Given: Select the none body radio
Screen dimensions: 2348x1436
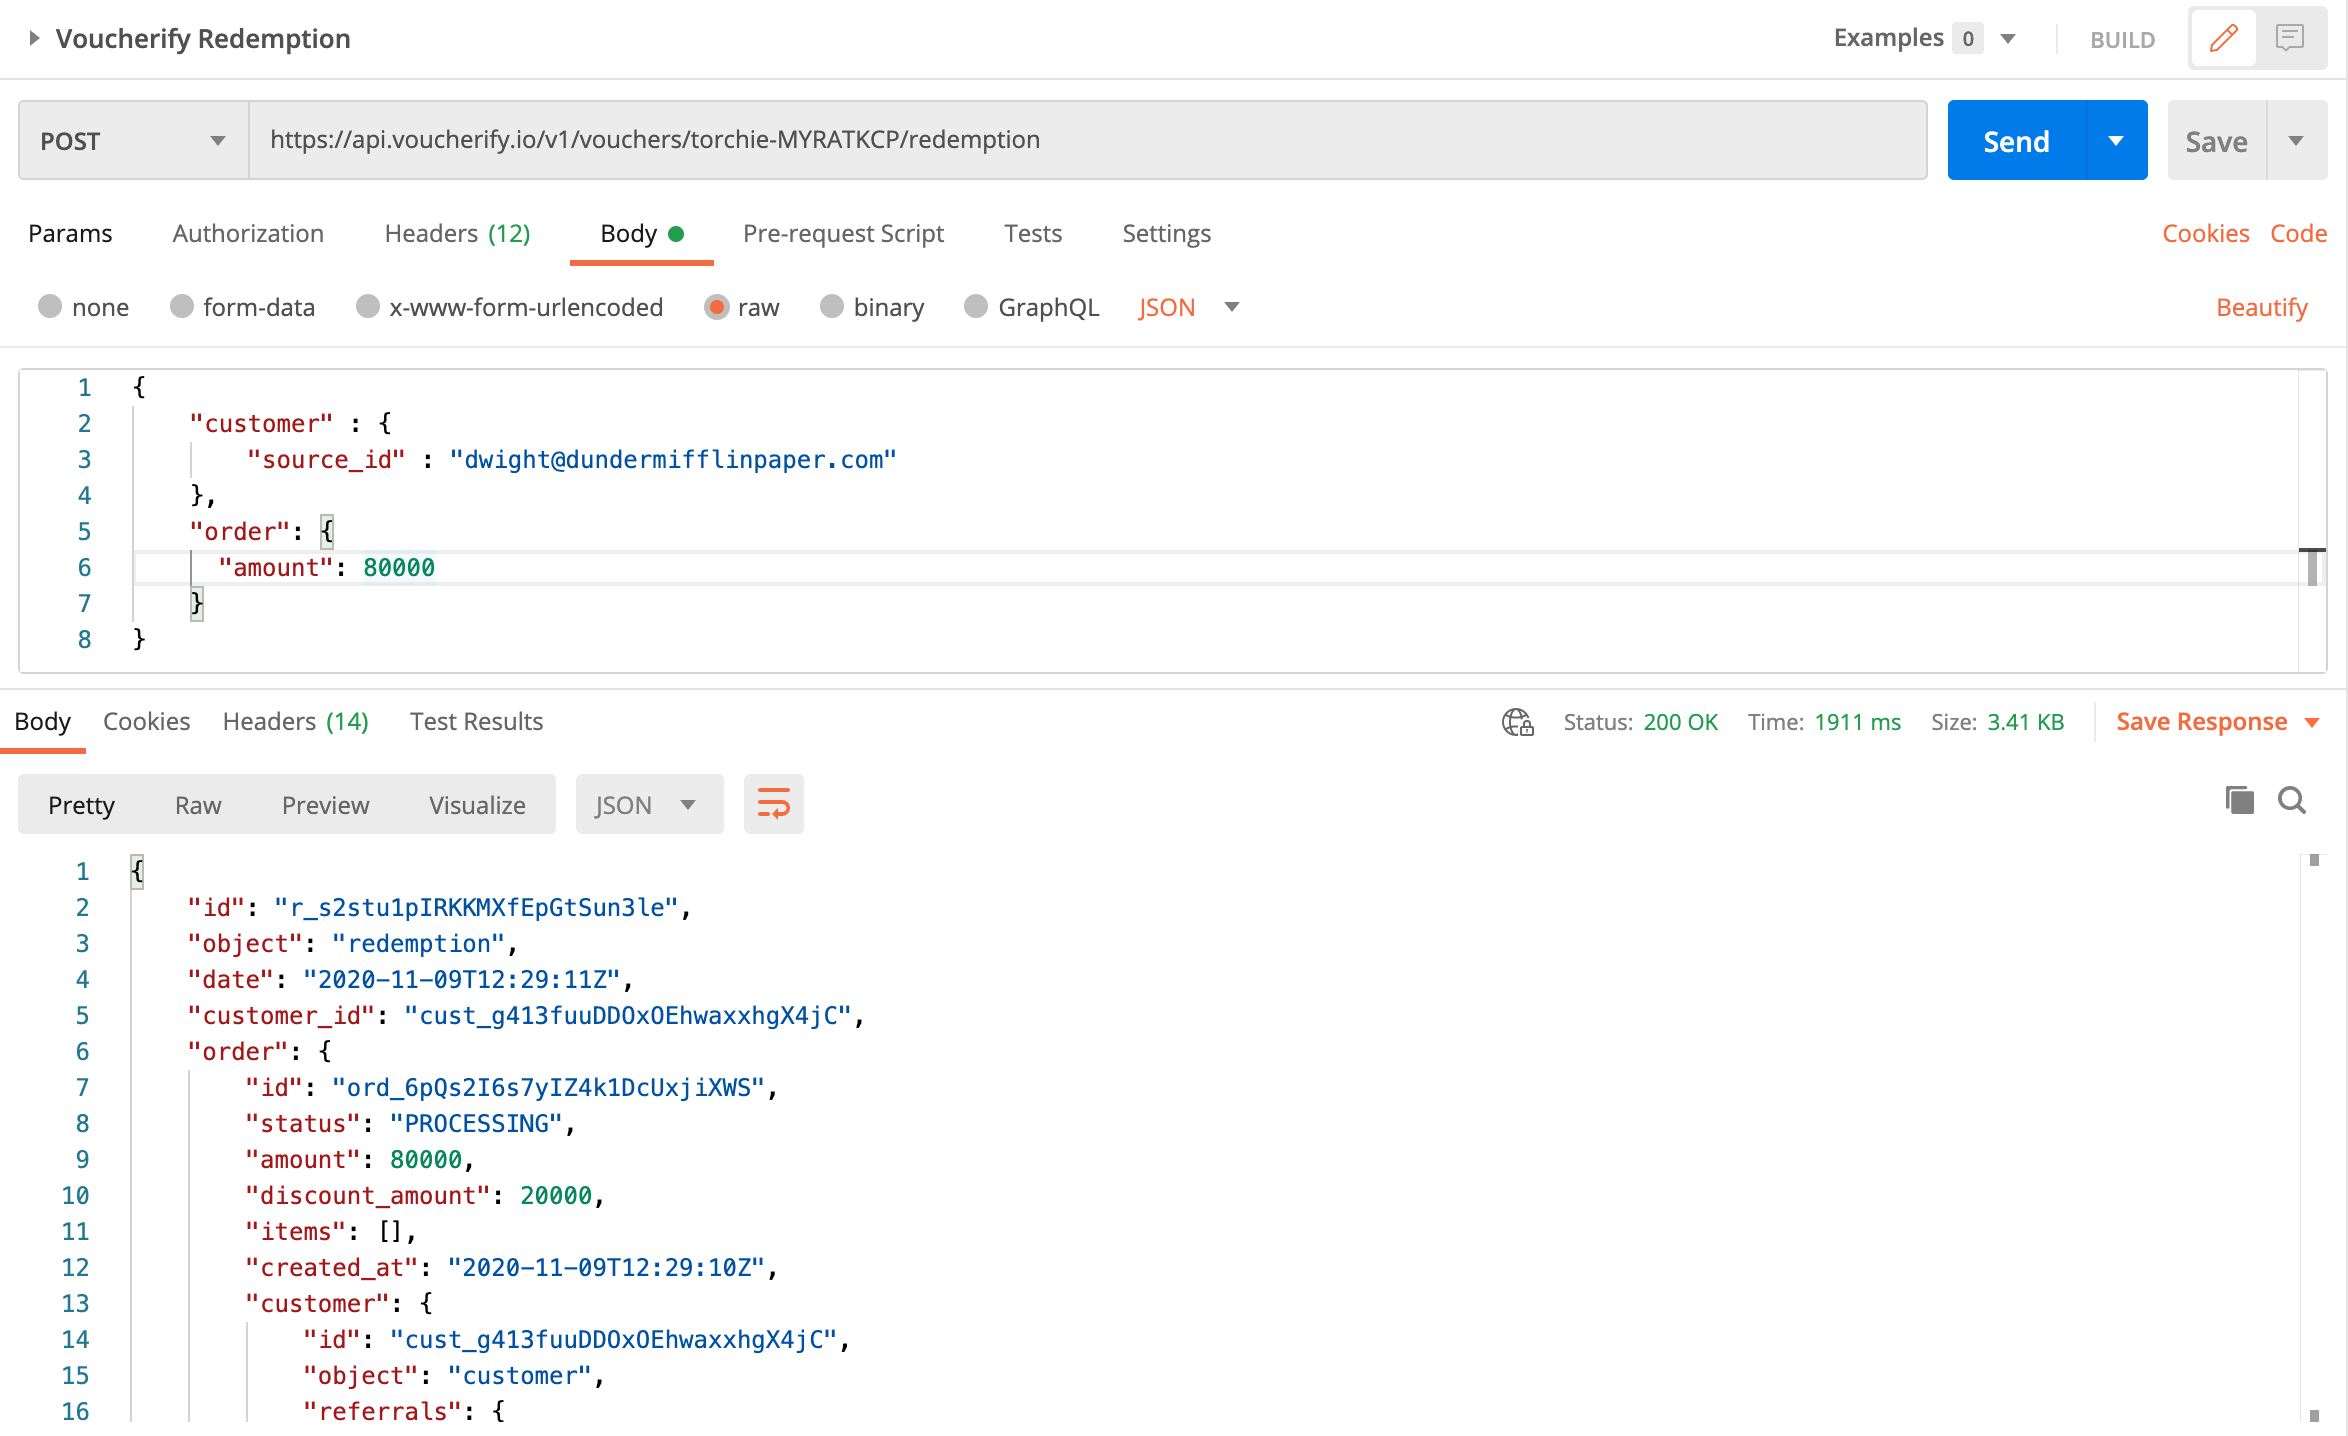Looking at the screenshot, I should pos(50,306).
